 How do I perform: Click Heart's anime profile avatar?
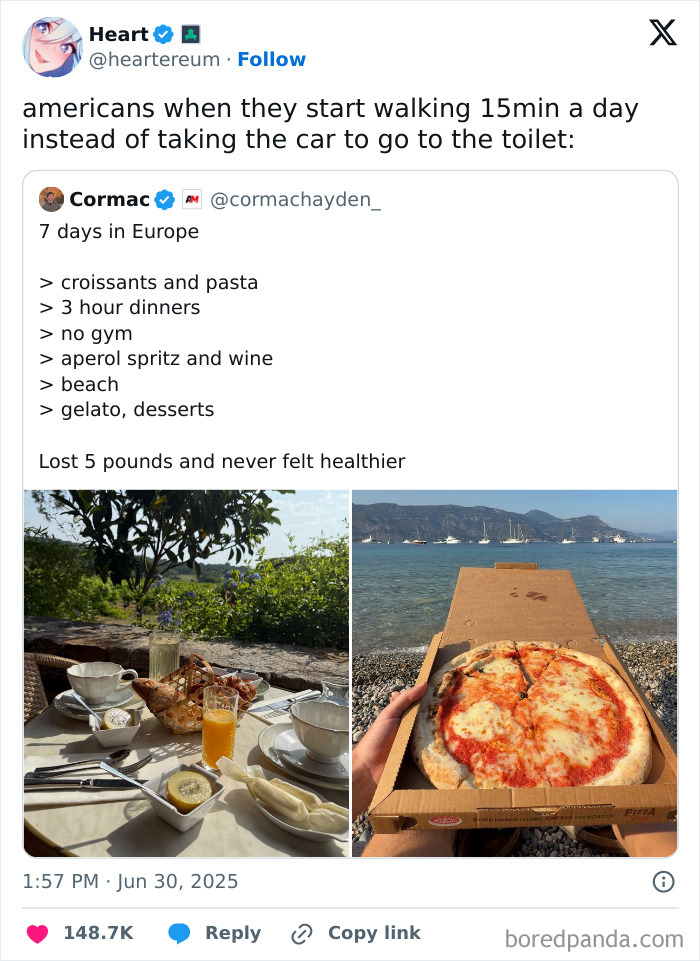(x=51, y=46)
